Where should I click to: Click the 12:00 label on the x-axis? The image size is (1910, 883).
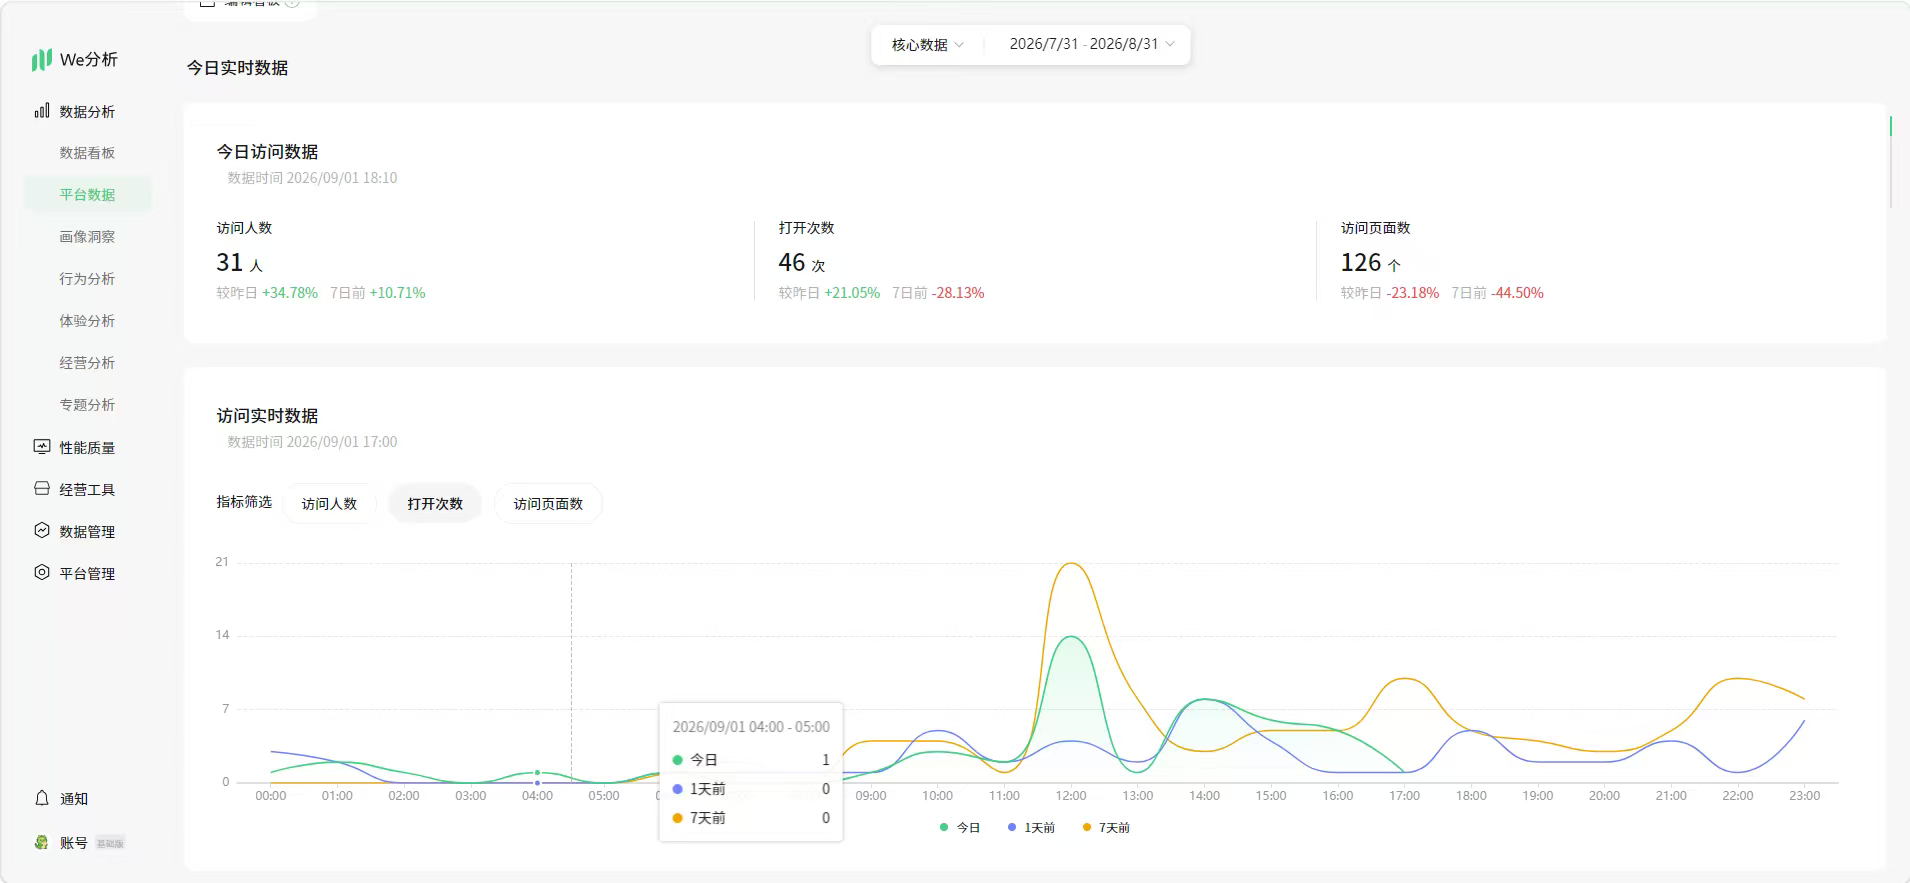pos(1071,796)
